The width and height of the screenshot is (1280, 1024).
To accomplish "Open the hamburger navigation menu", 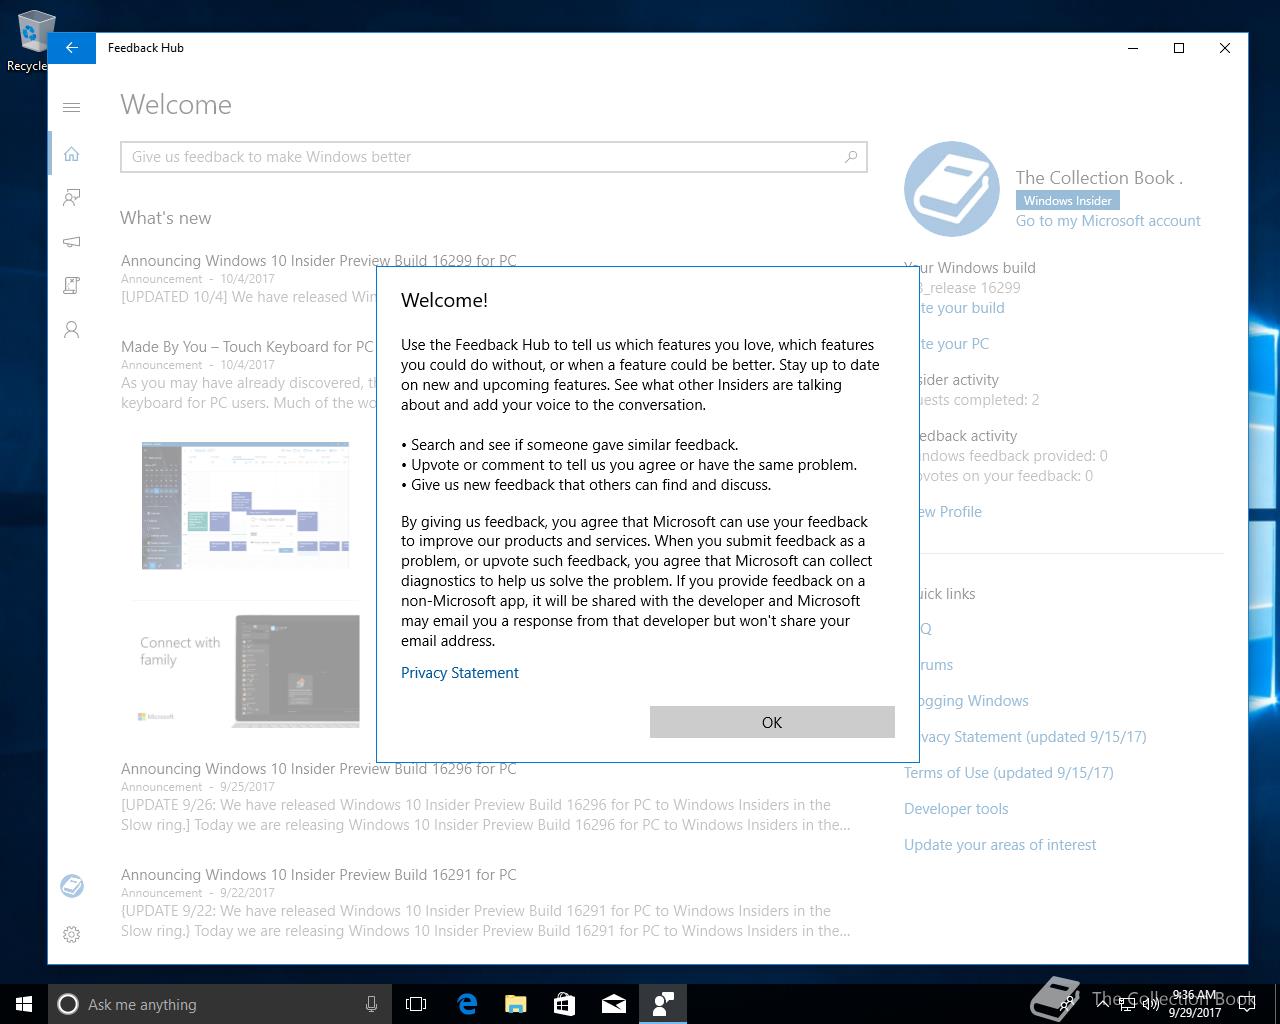I will pyautogui.click(x=72, y=107).
